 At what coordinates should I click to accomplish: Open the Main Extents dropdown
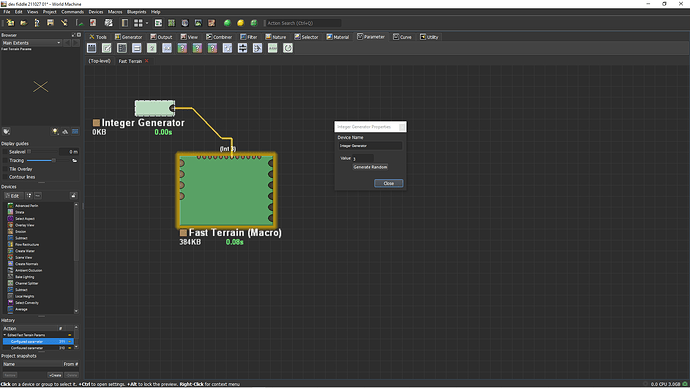click(31, 43)
